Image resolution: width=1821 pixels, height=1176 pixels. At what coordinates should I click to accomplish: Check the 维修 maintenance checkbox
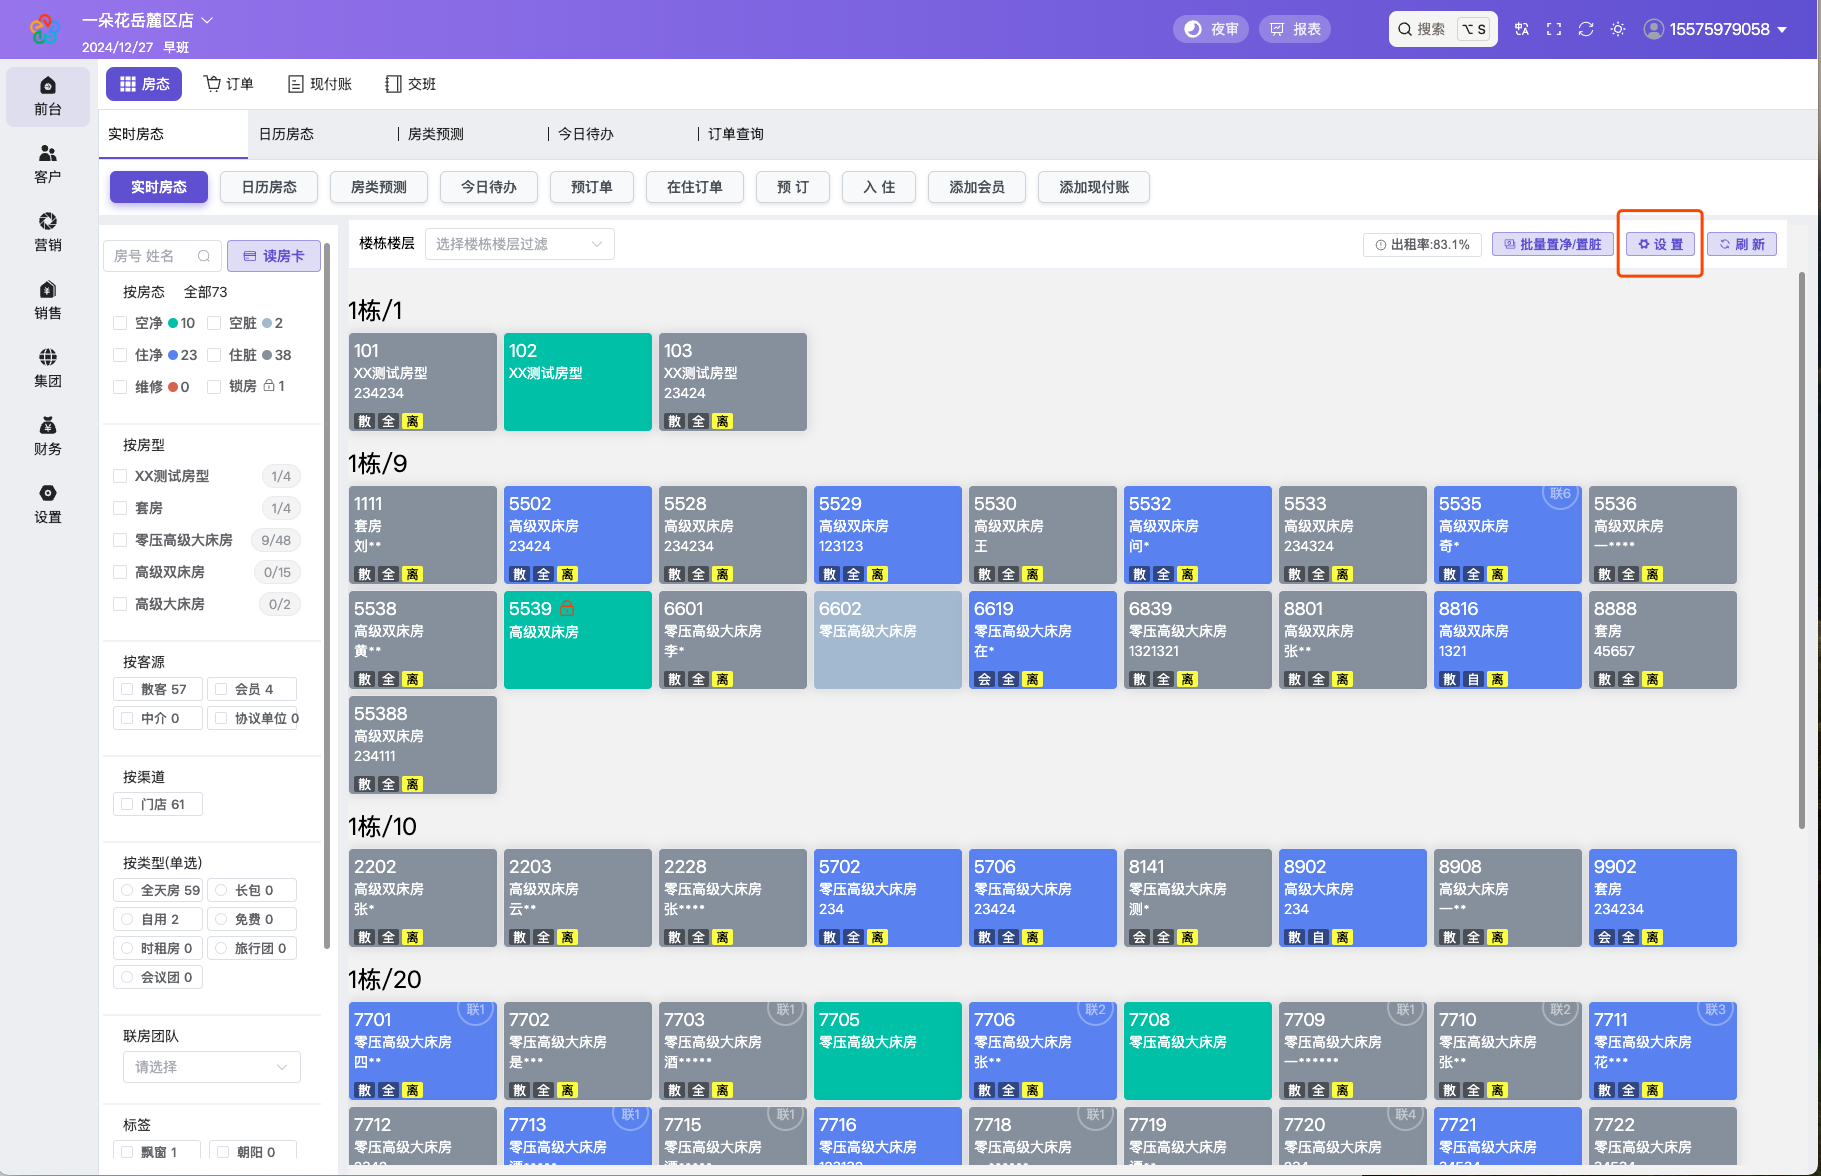120,387
